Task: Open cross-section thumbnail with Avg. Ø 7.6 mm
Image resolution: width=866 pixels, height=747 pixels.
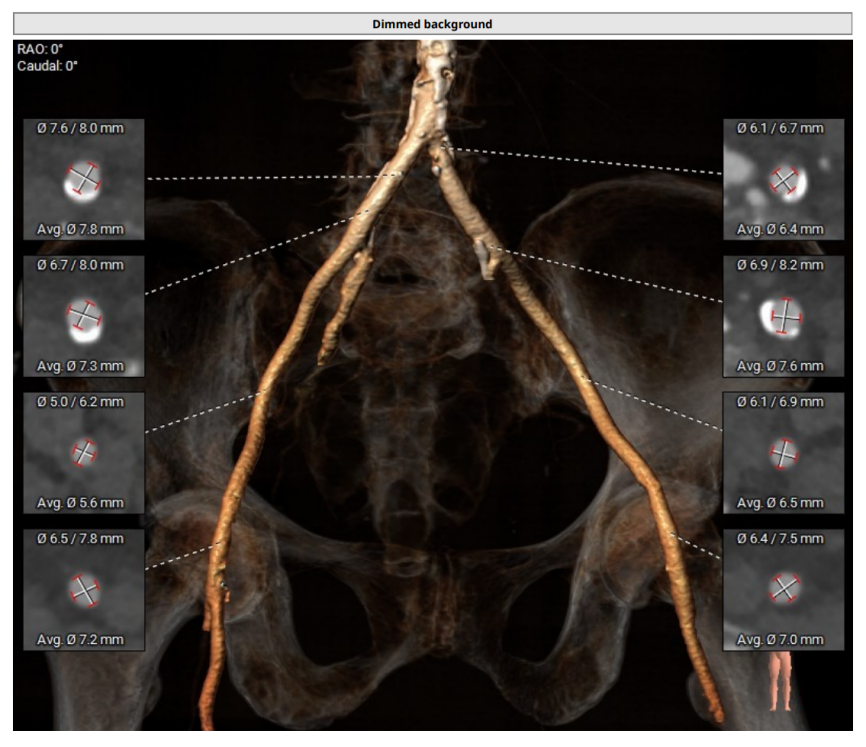Action: tap(784, 316)
